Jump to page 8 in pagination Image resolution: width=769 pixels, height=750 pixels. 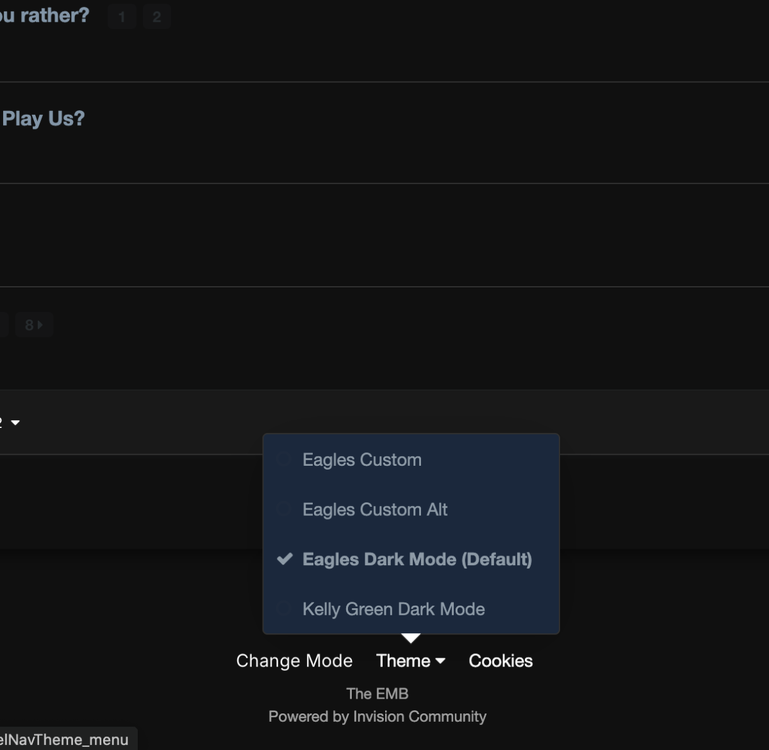pos(34,325)
